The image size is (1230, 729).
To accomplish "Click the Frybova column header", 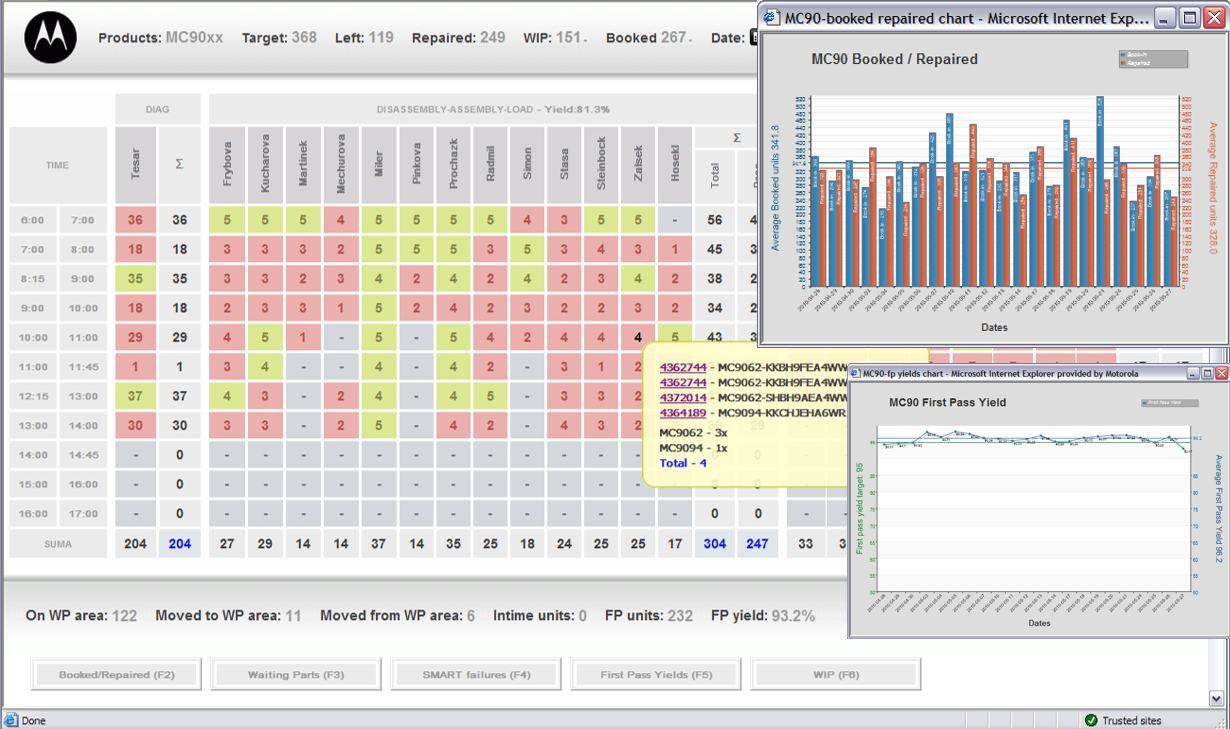I will pos(227,165).
